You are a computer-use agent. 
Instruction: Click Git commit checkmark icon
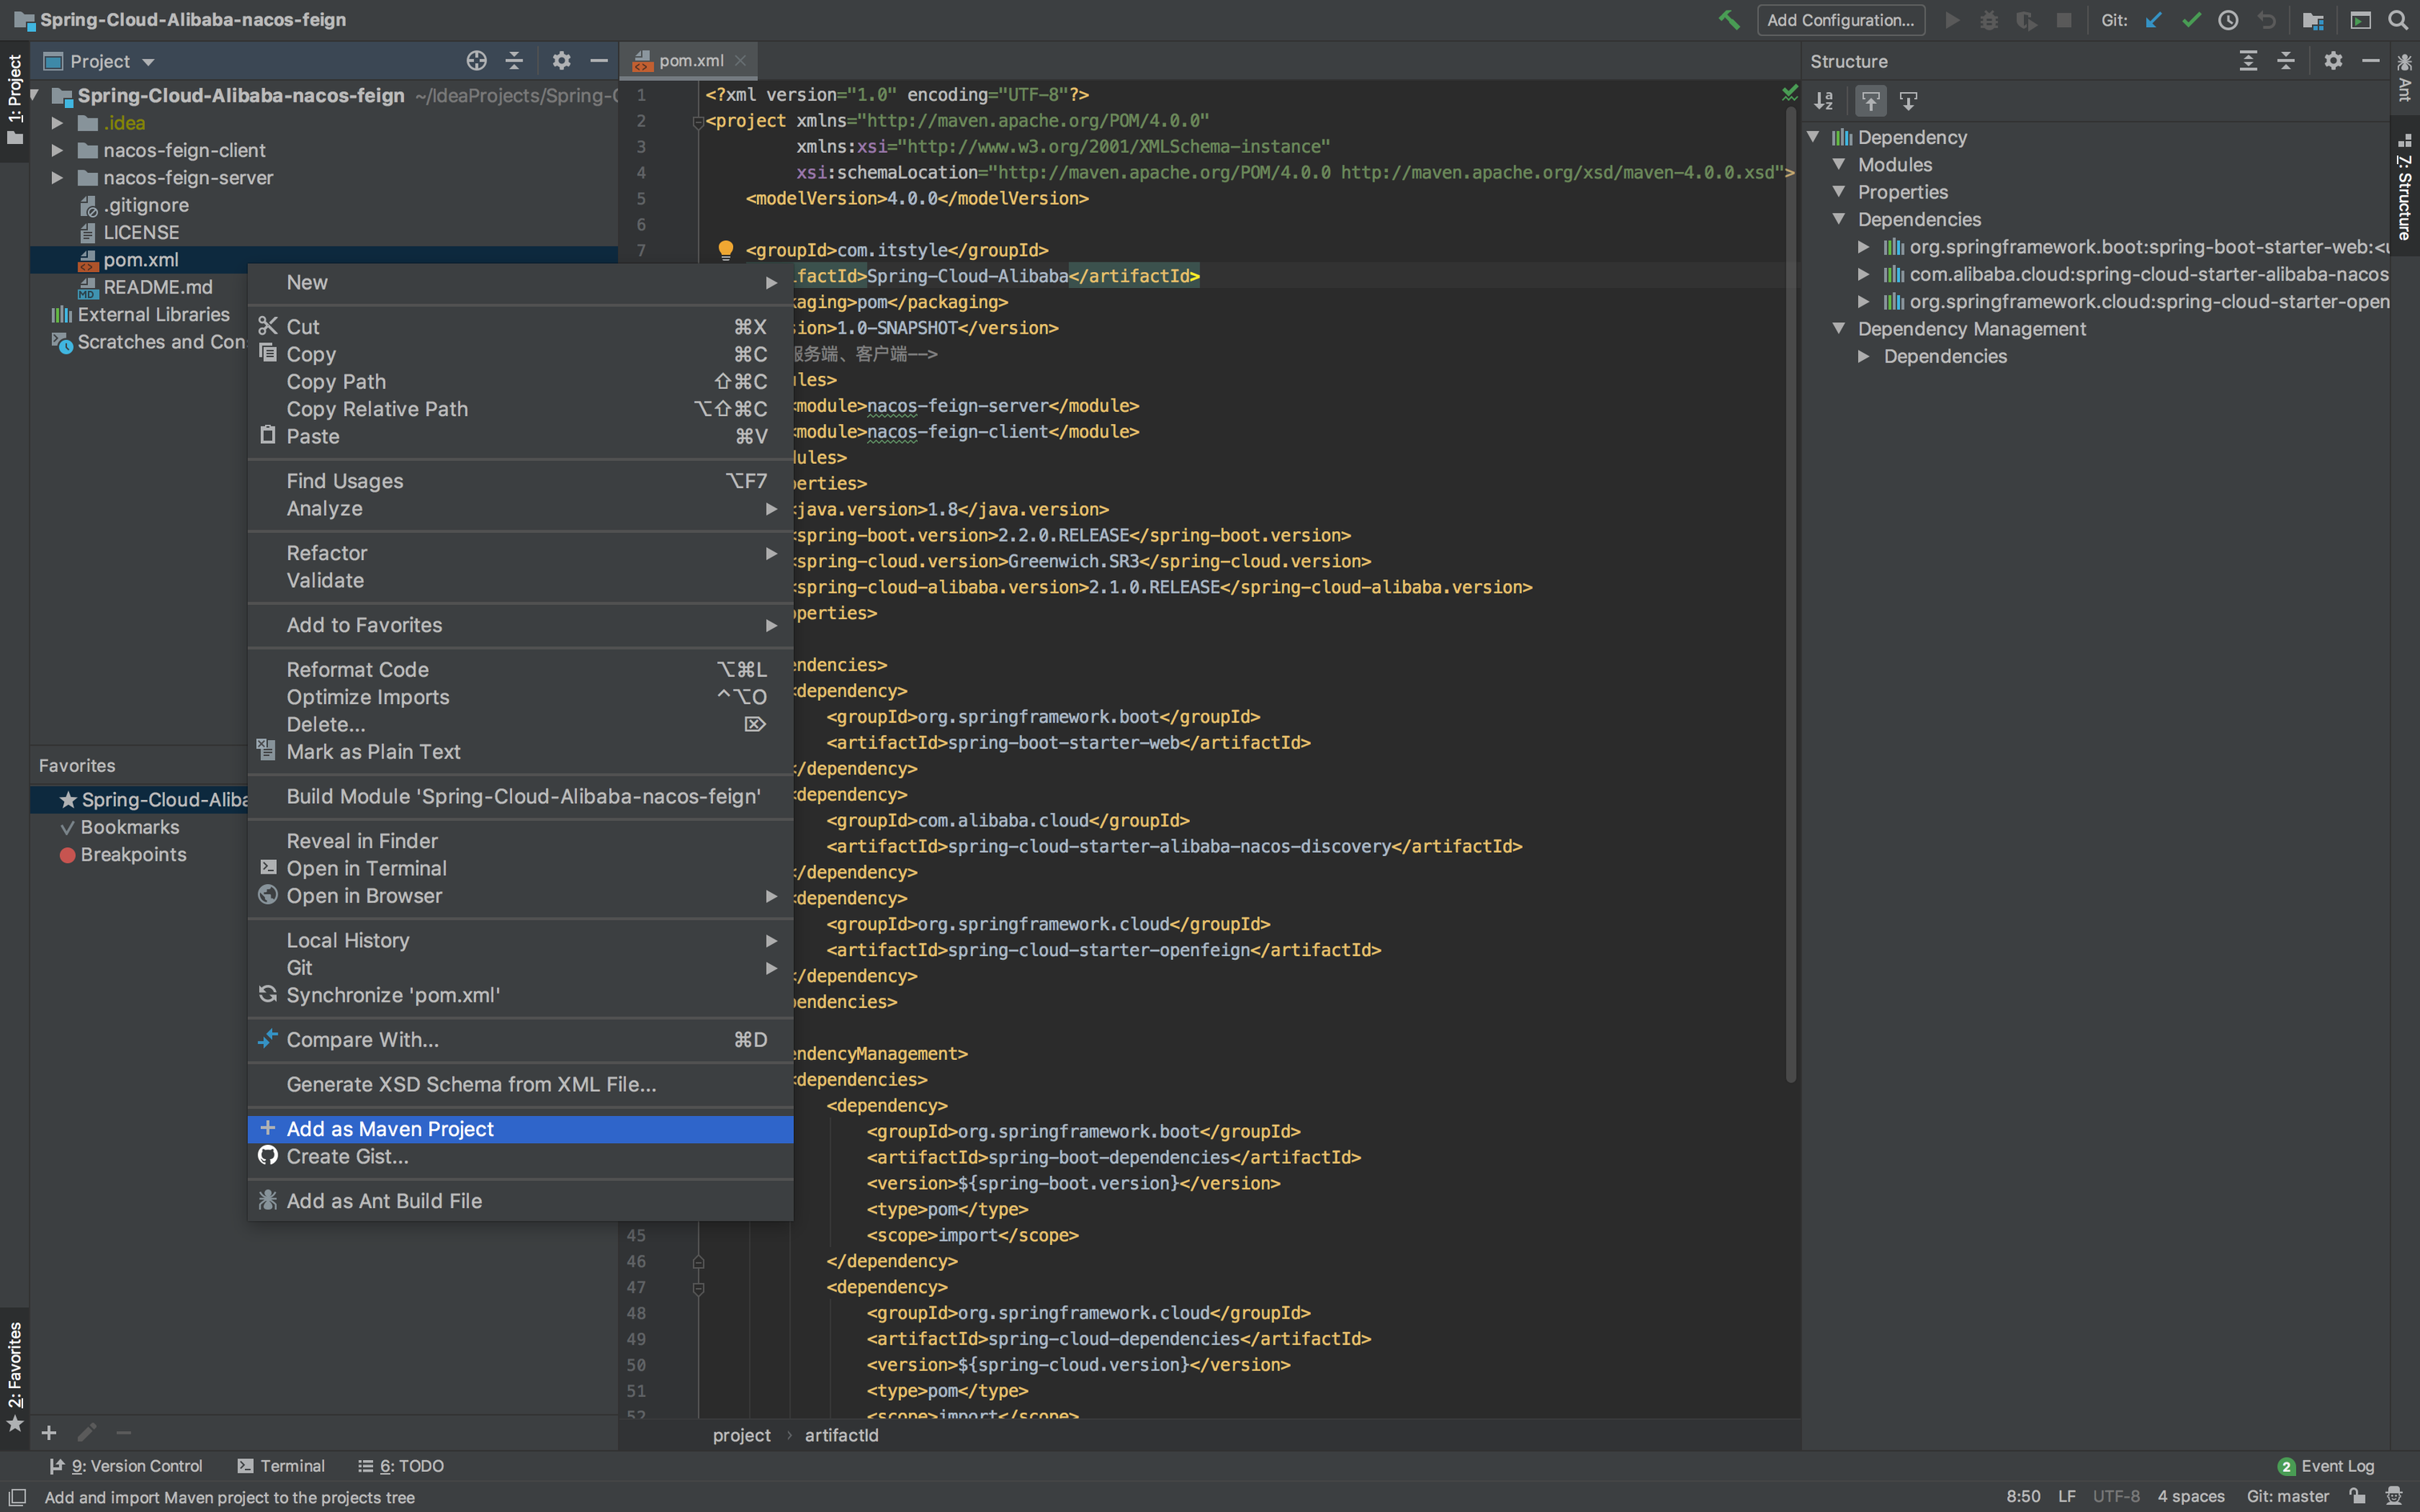(x=2191, y=20)
